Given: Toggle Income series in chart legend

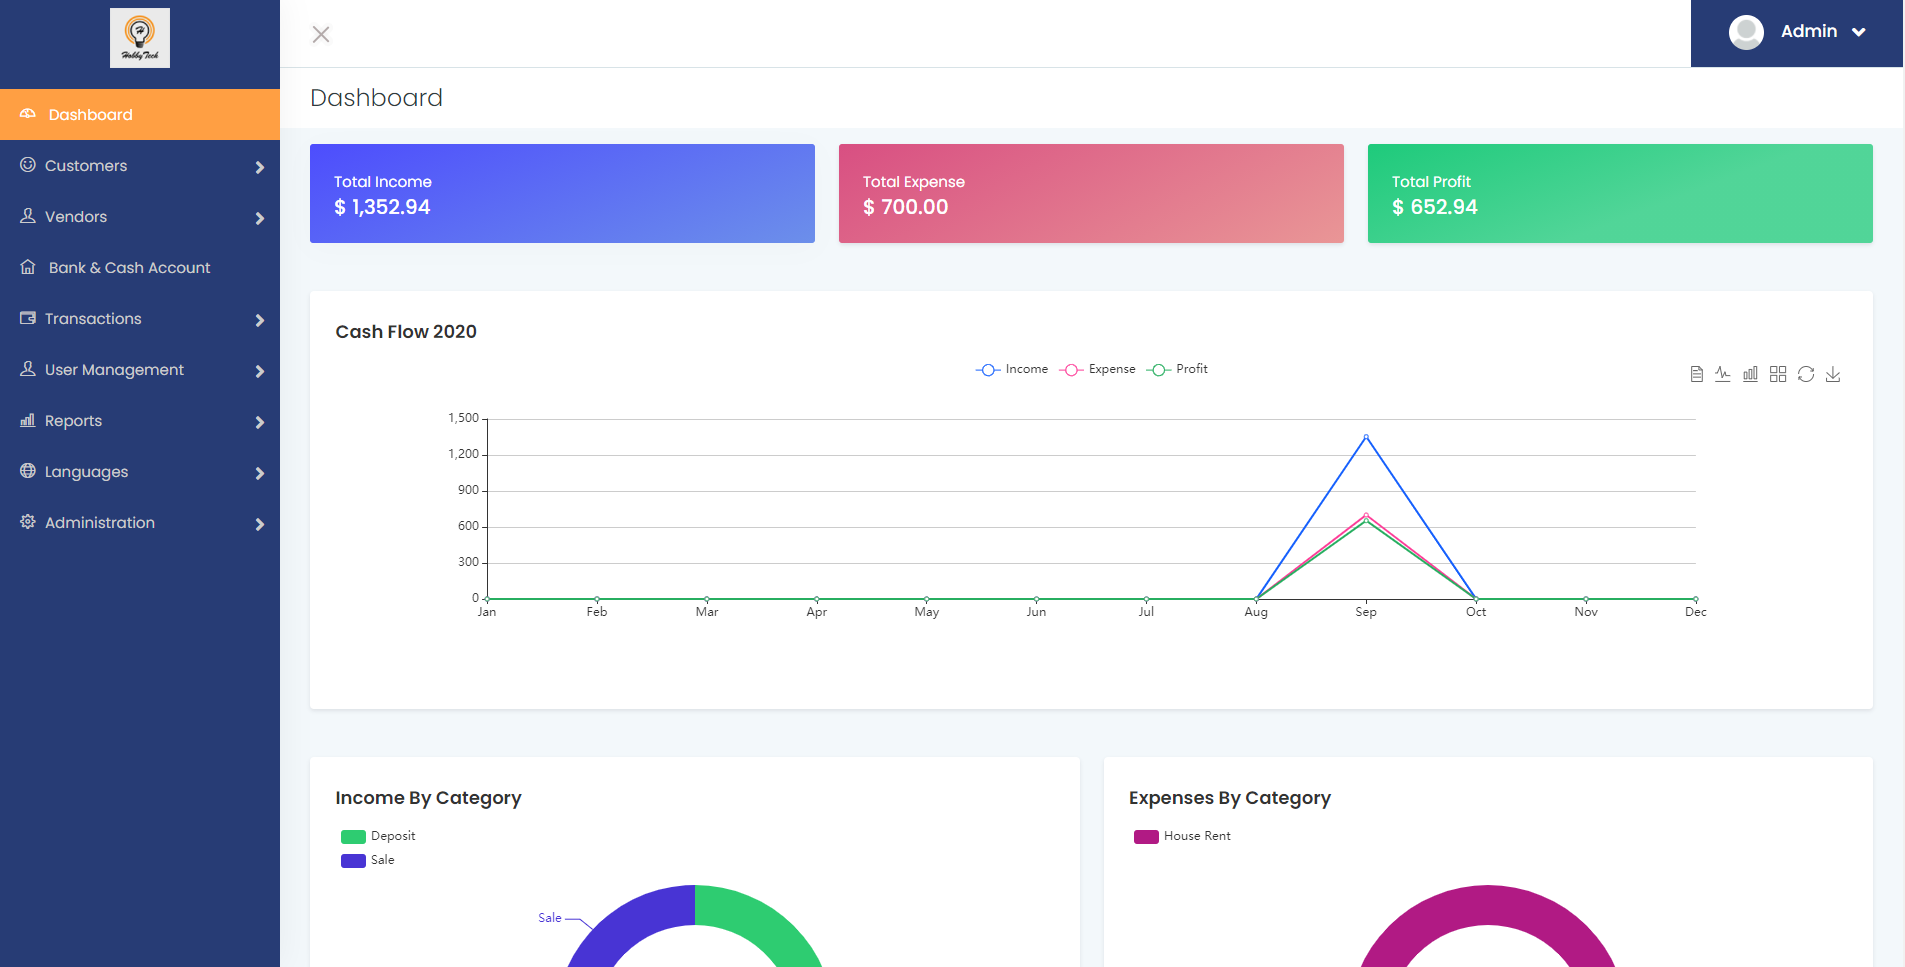Looking at the screenshot, I should click(x=1012, y=369).
